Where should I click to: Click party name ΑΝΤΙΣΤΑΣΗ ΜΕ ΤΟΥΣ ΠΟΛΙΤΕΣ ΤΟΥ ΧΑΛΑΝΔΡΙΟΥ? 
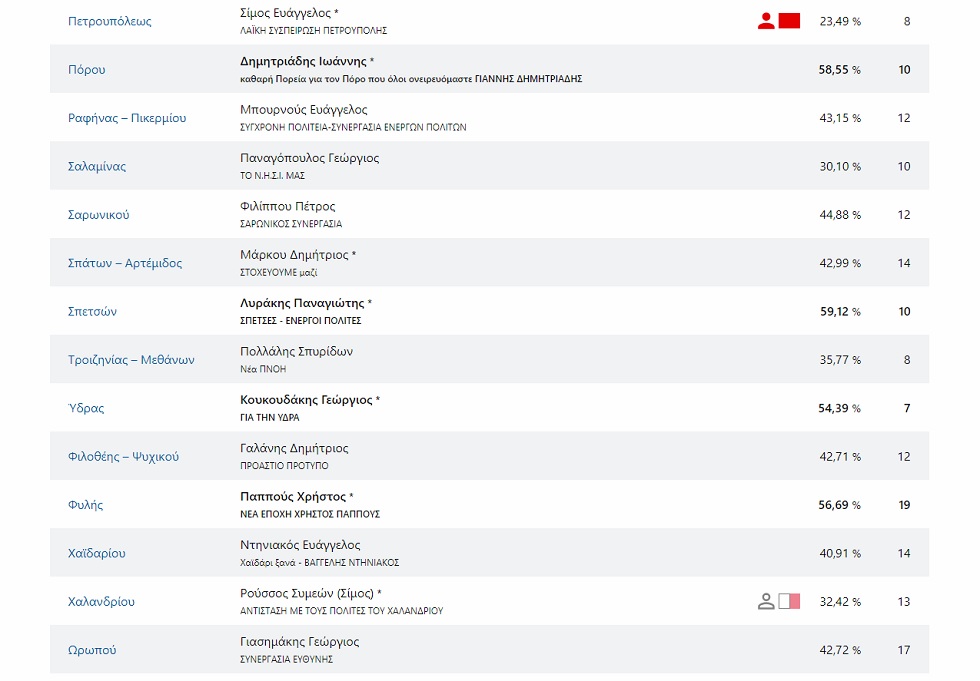pyautogui.click(x=342, y=611)
